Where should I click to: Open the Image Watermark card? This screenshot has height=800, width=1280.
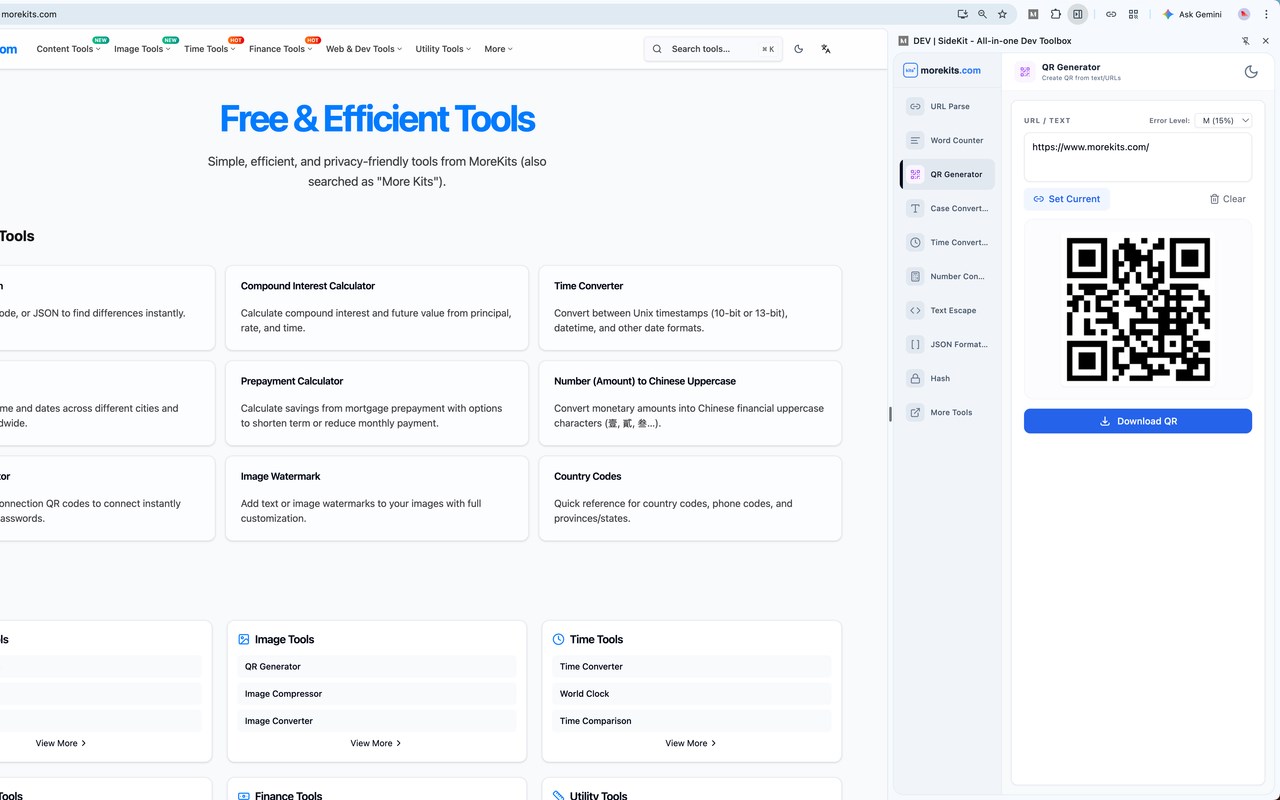[377, 498]
